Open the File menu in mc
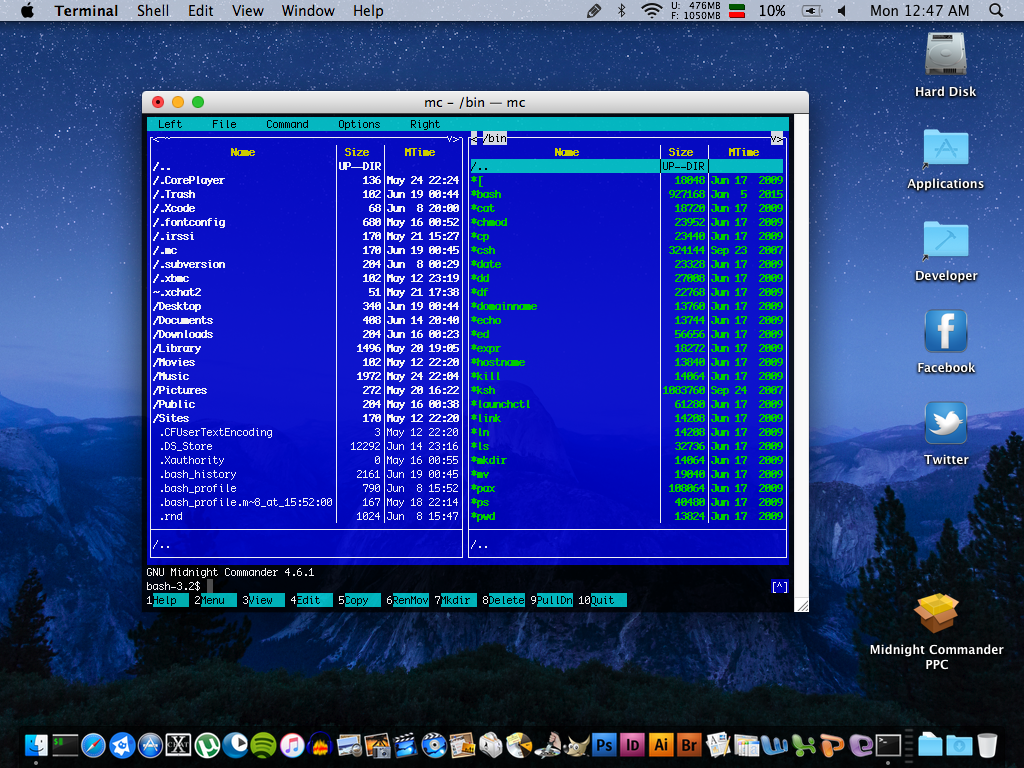This screenshot has height=768, width=1024. tap(224, 124)
